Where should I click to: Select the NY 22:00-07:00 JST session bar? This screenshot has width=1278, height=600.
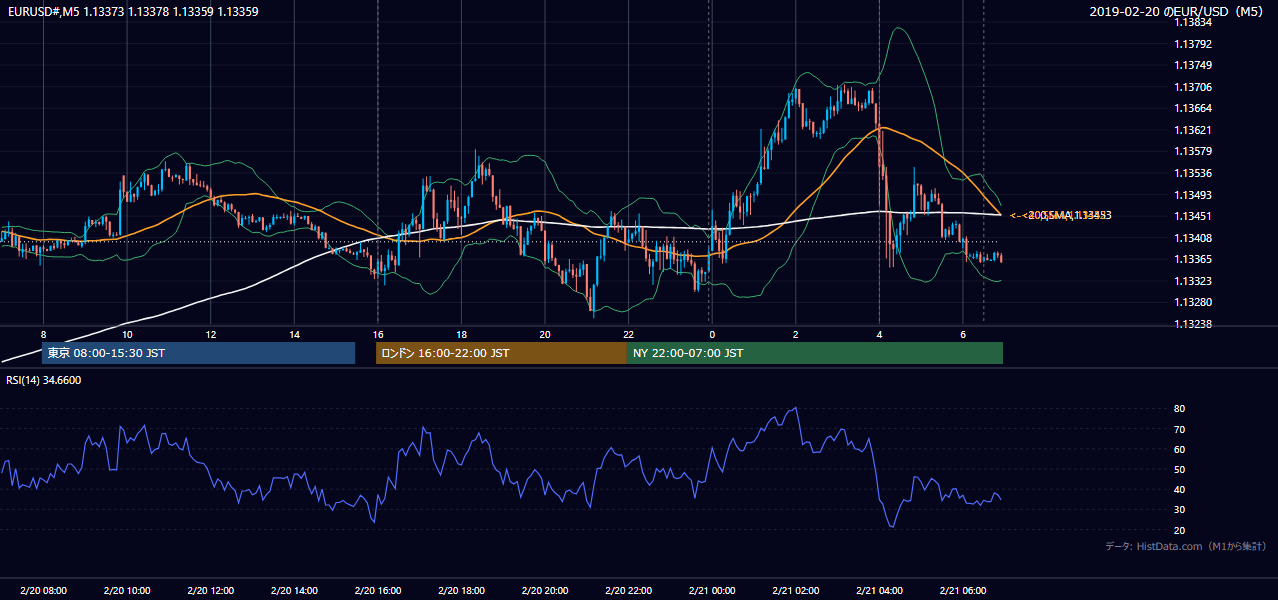pos(815,353)
